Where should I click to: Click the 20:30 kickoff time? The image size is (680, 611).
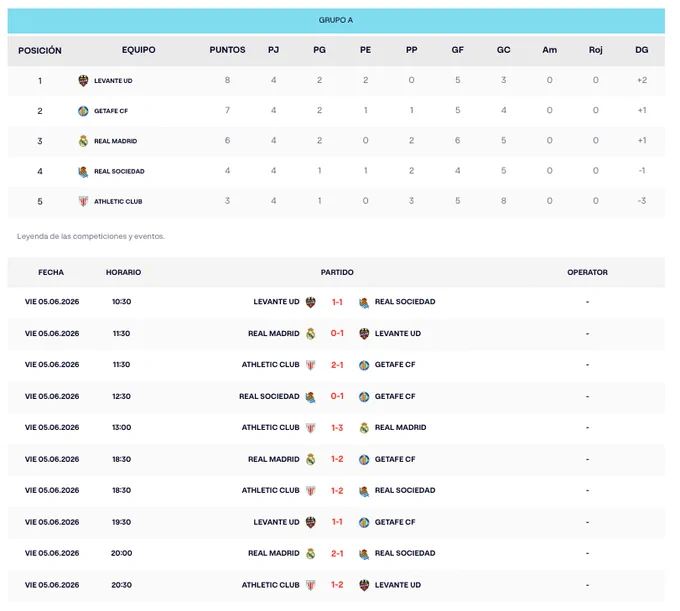point(121,585)
